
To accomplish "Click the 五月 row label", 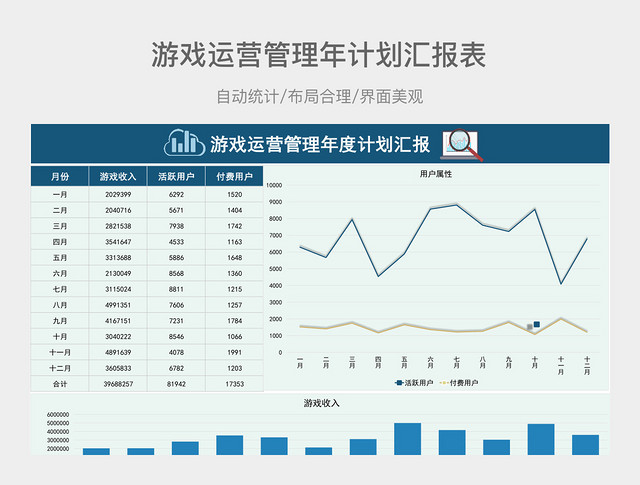I will point(60,258).
